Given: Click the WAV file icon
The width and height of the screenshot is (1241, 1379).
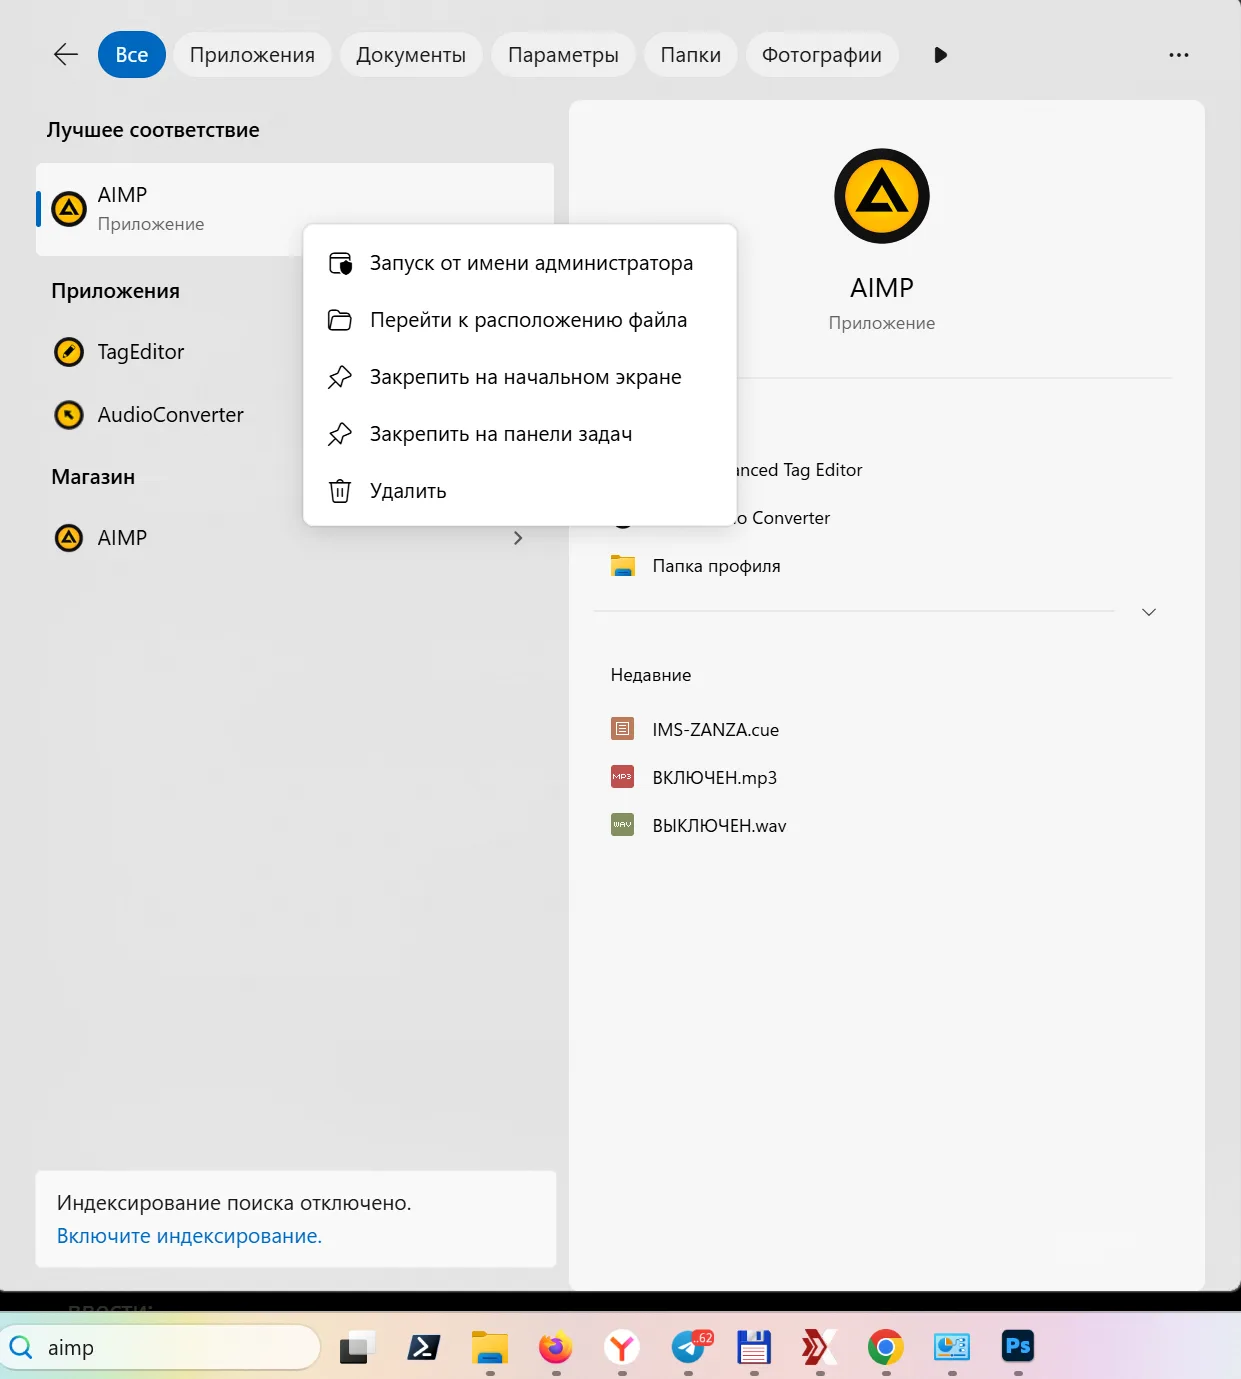Looking at the screenshot, I should coord(623,825).
